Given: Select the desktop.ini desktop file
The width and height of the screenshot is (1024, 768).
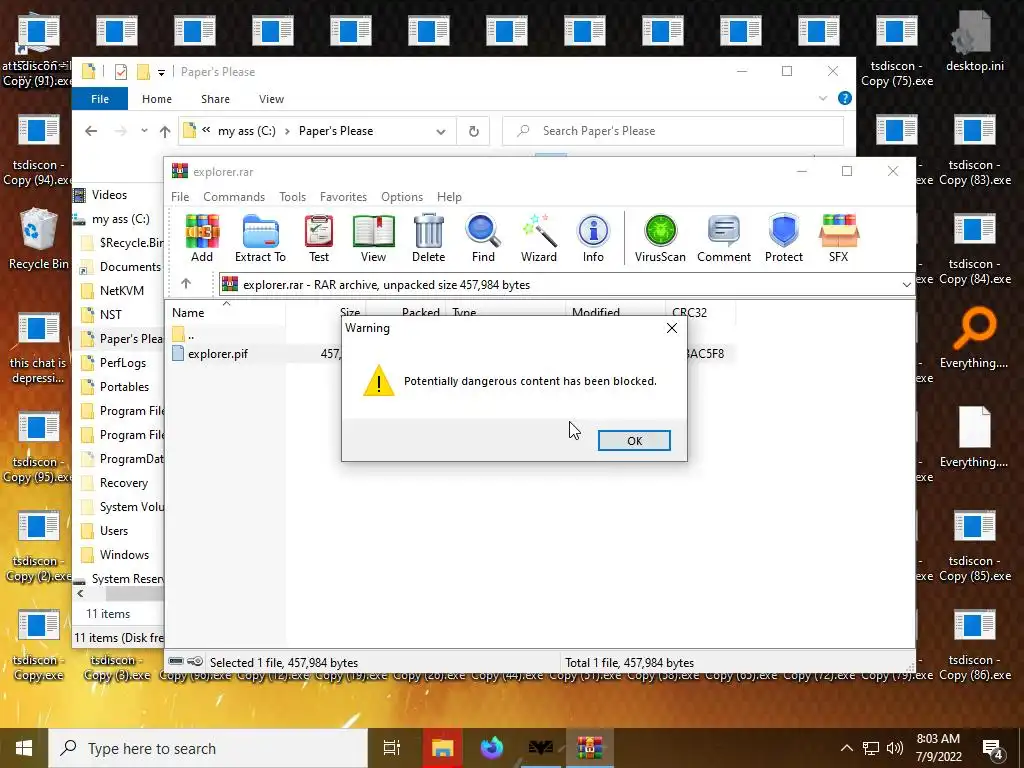Looking at the screenshot, I should click(975, 42).
